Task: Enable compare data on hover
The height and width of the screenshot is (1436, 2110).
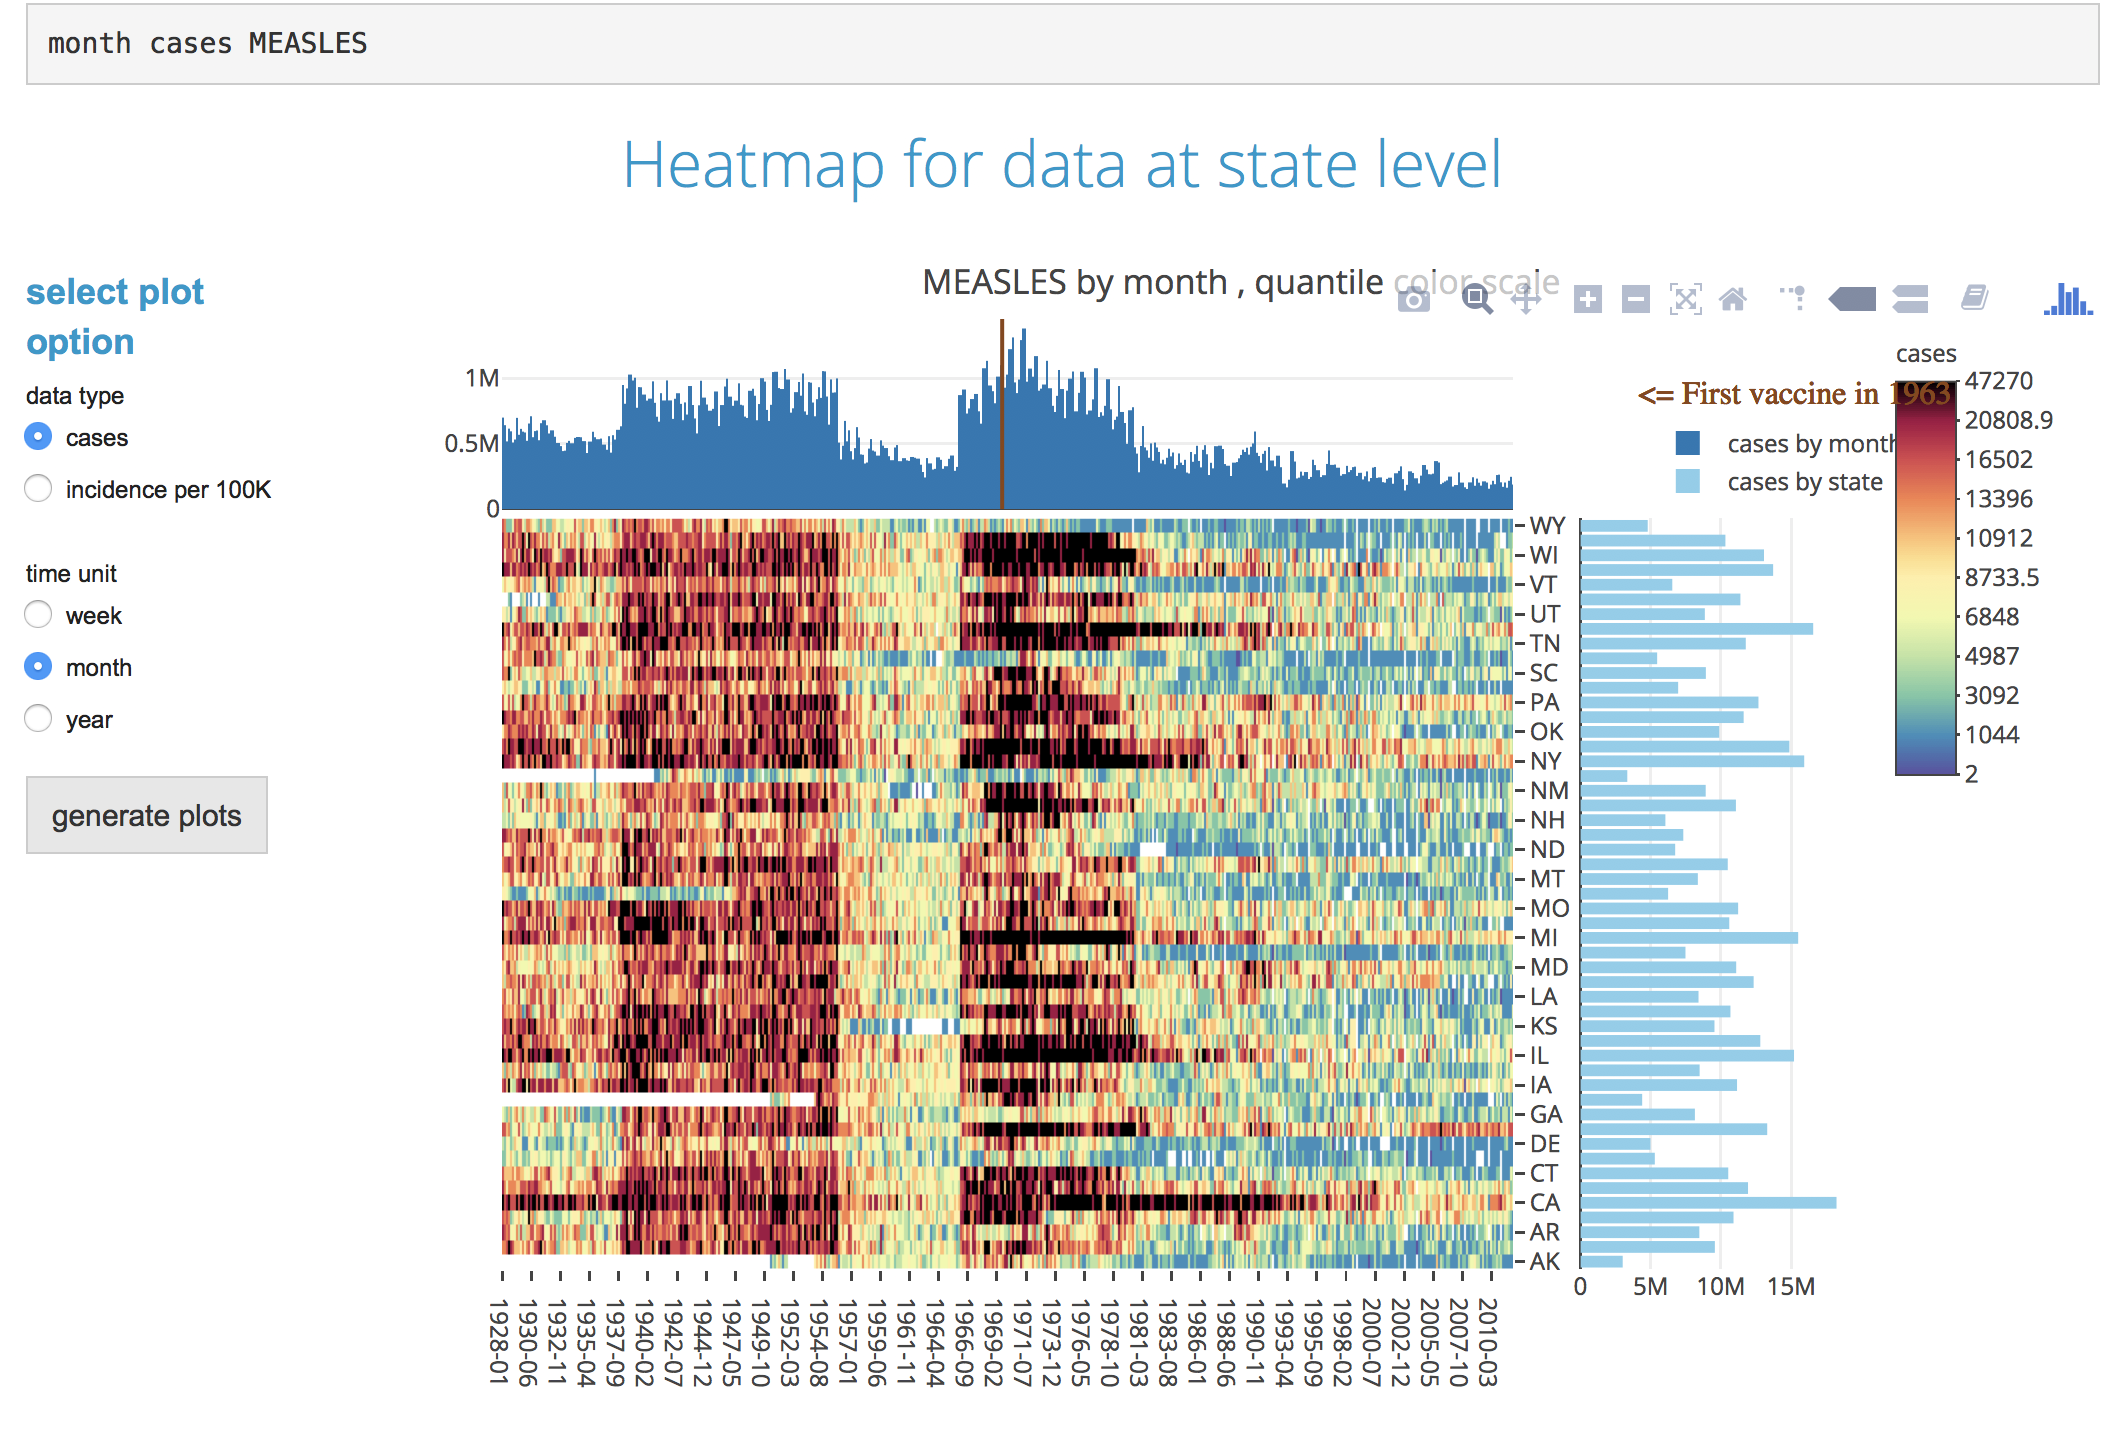Action: 1910,299
